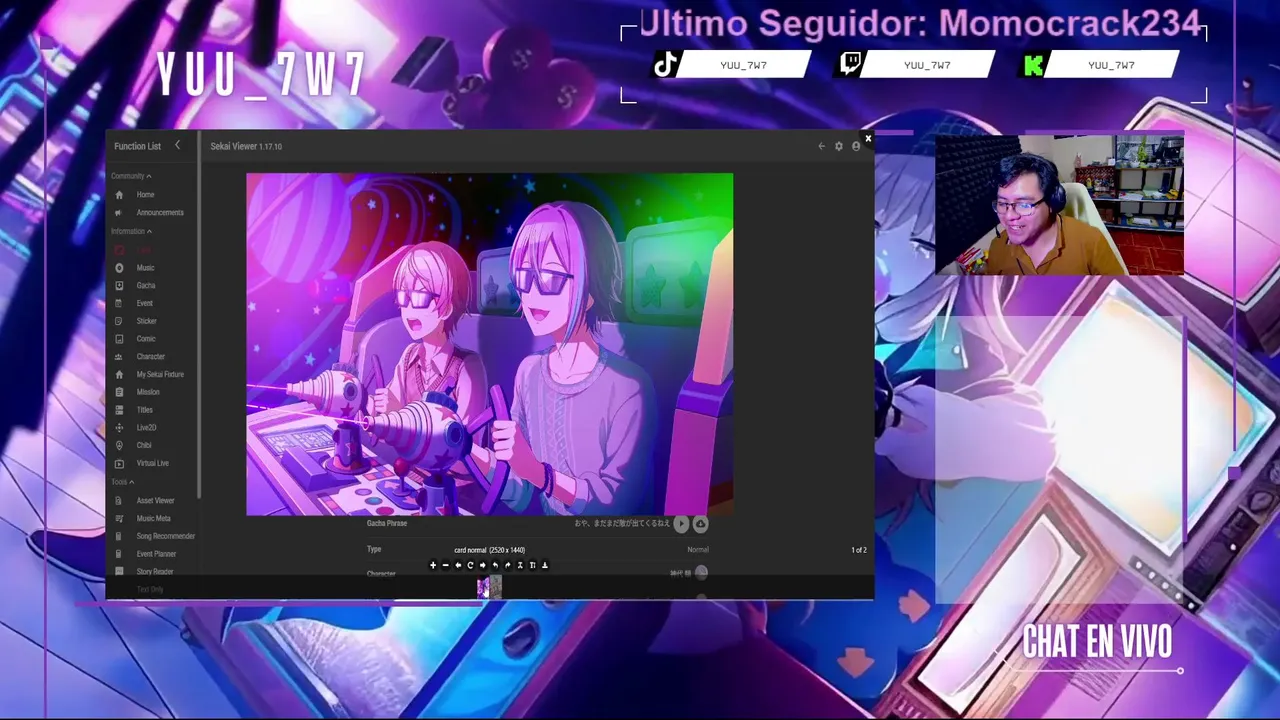The height and width of the screenshot is (720, 1280).
Task: Close the Sekai Viewer window overlay
Action: pos(868,139)
